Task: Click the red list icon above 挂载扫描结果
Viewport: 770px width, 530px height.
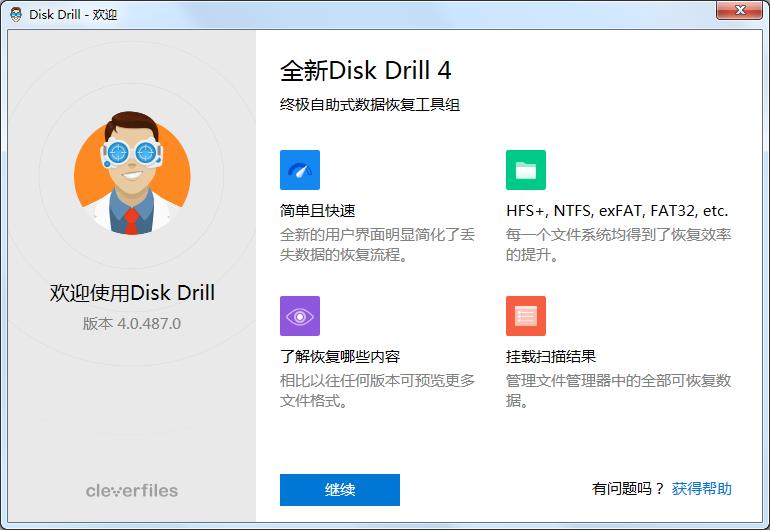Action: point(525,316)
